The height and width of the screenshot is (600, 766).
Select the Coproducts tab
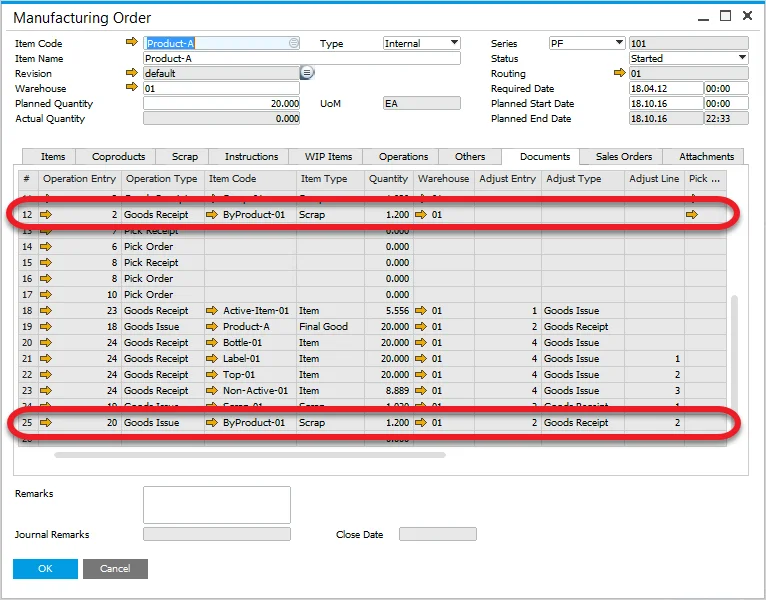pyautogui.click(x=118, y=156)
